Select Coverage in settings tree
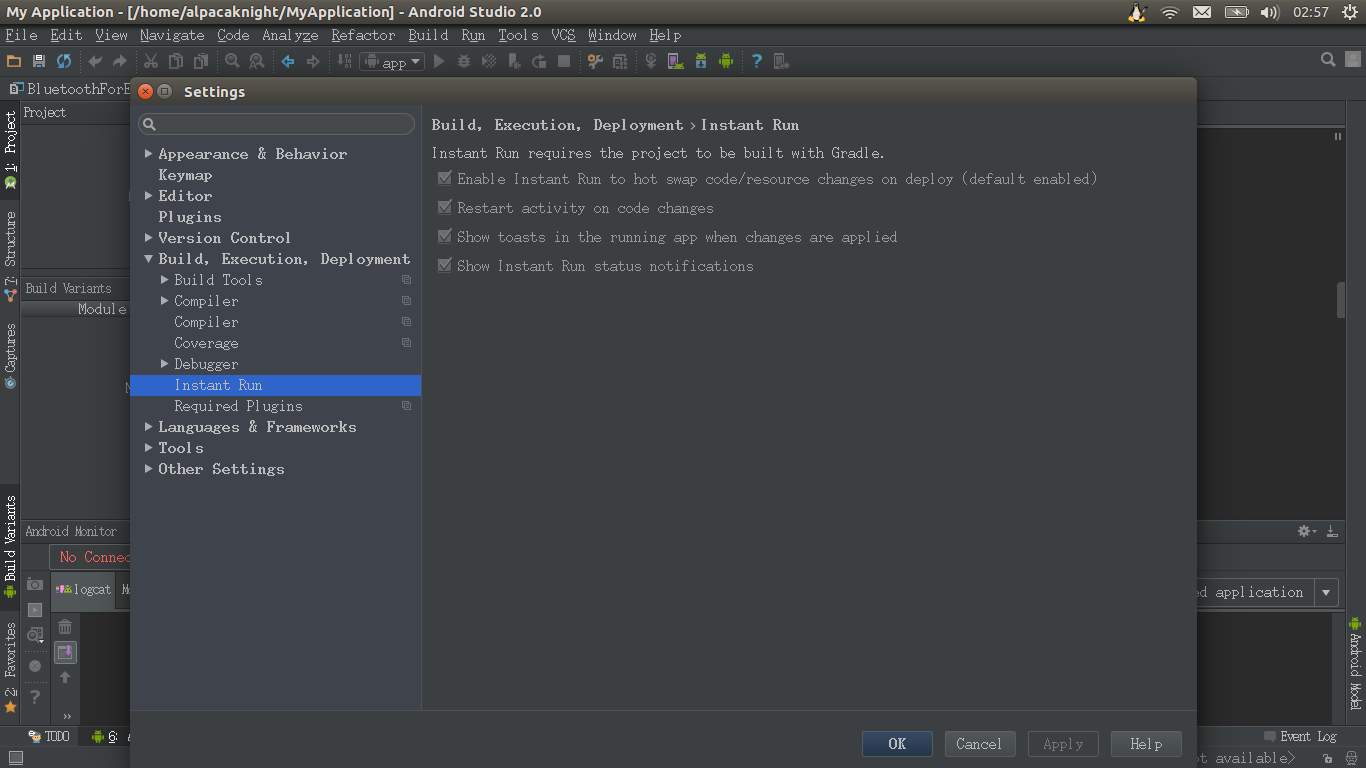Screen dimensions: 1366x768 [206, 343]
